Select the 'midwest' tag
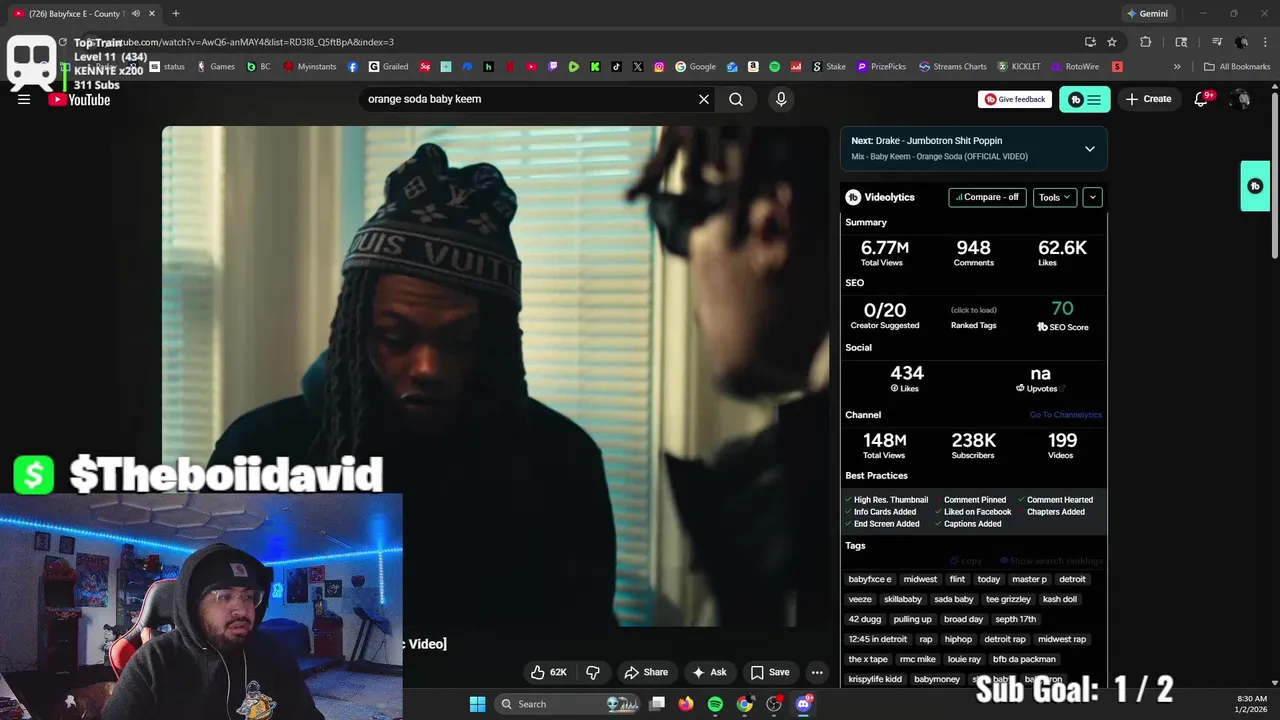The height and width of the screenshot is (720, 1280). (x=920, y=579)
